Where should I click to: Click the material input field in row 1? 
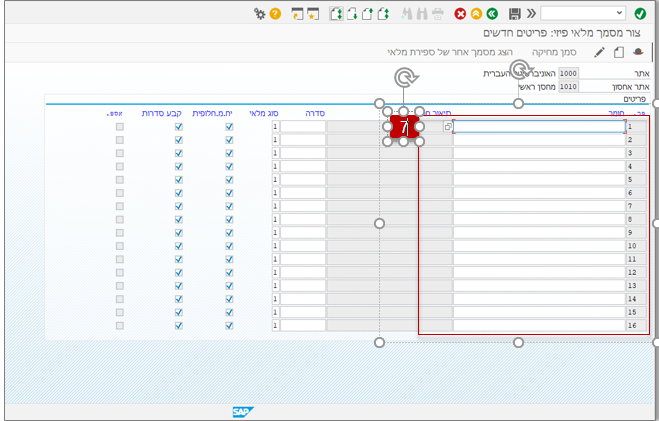pos(539,126)
